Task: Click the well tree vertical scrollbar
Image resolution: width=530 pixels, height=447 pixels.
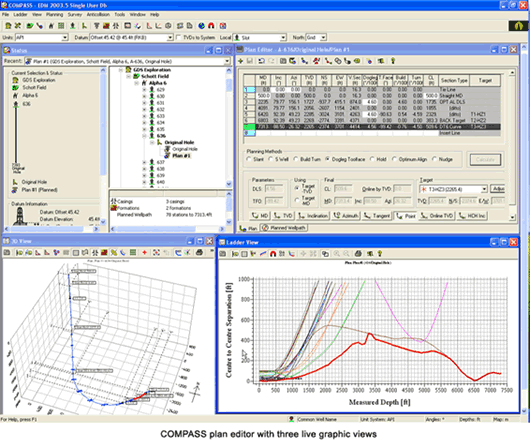Action: (x=229, y=127)
